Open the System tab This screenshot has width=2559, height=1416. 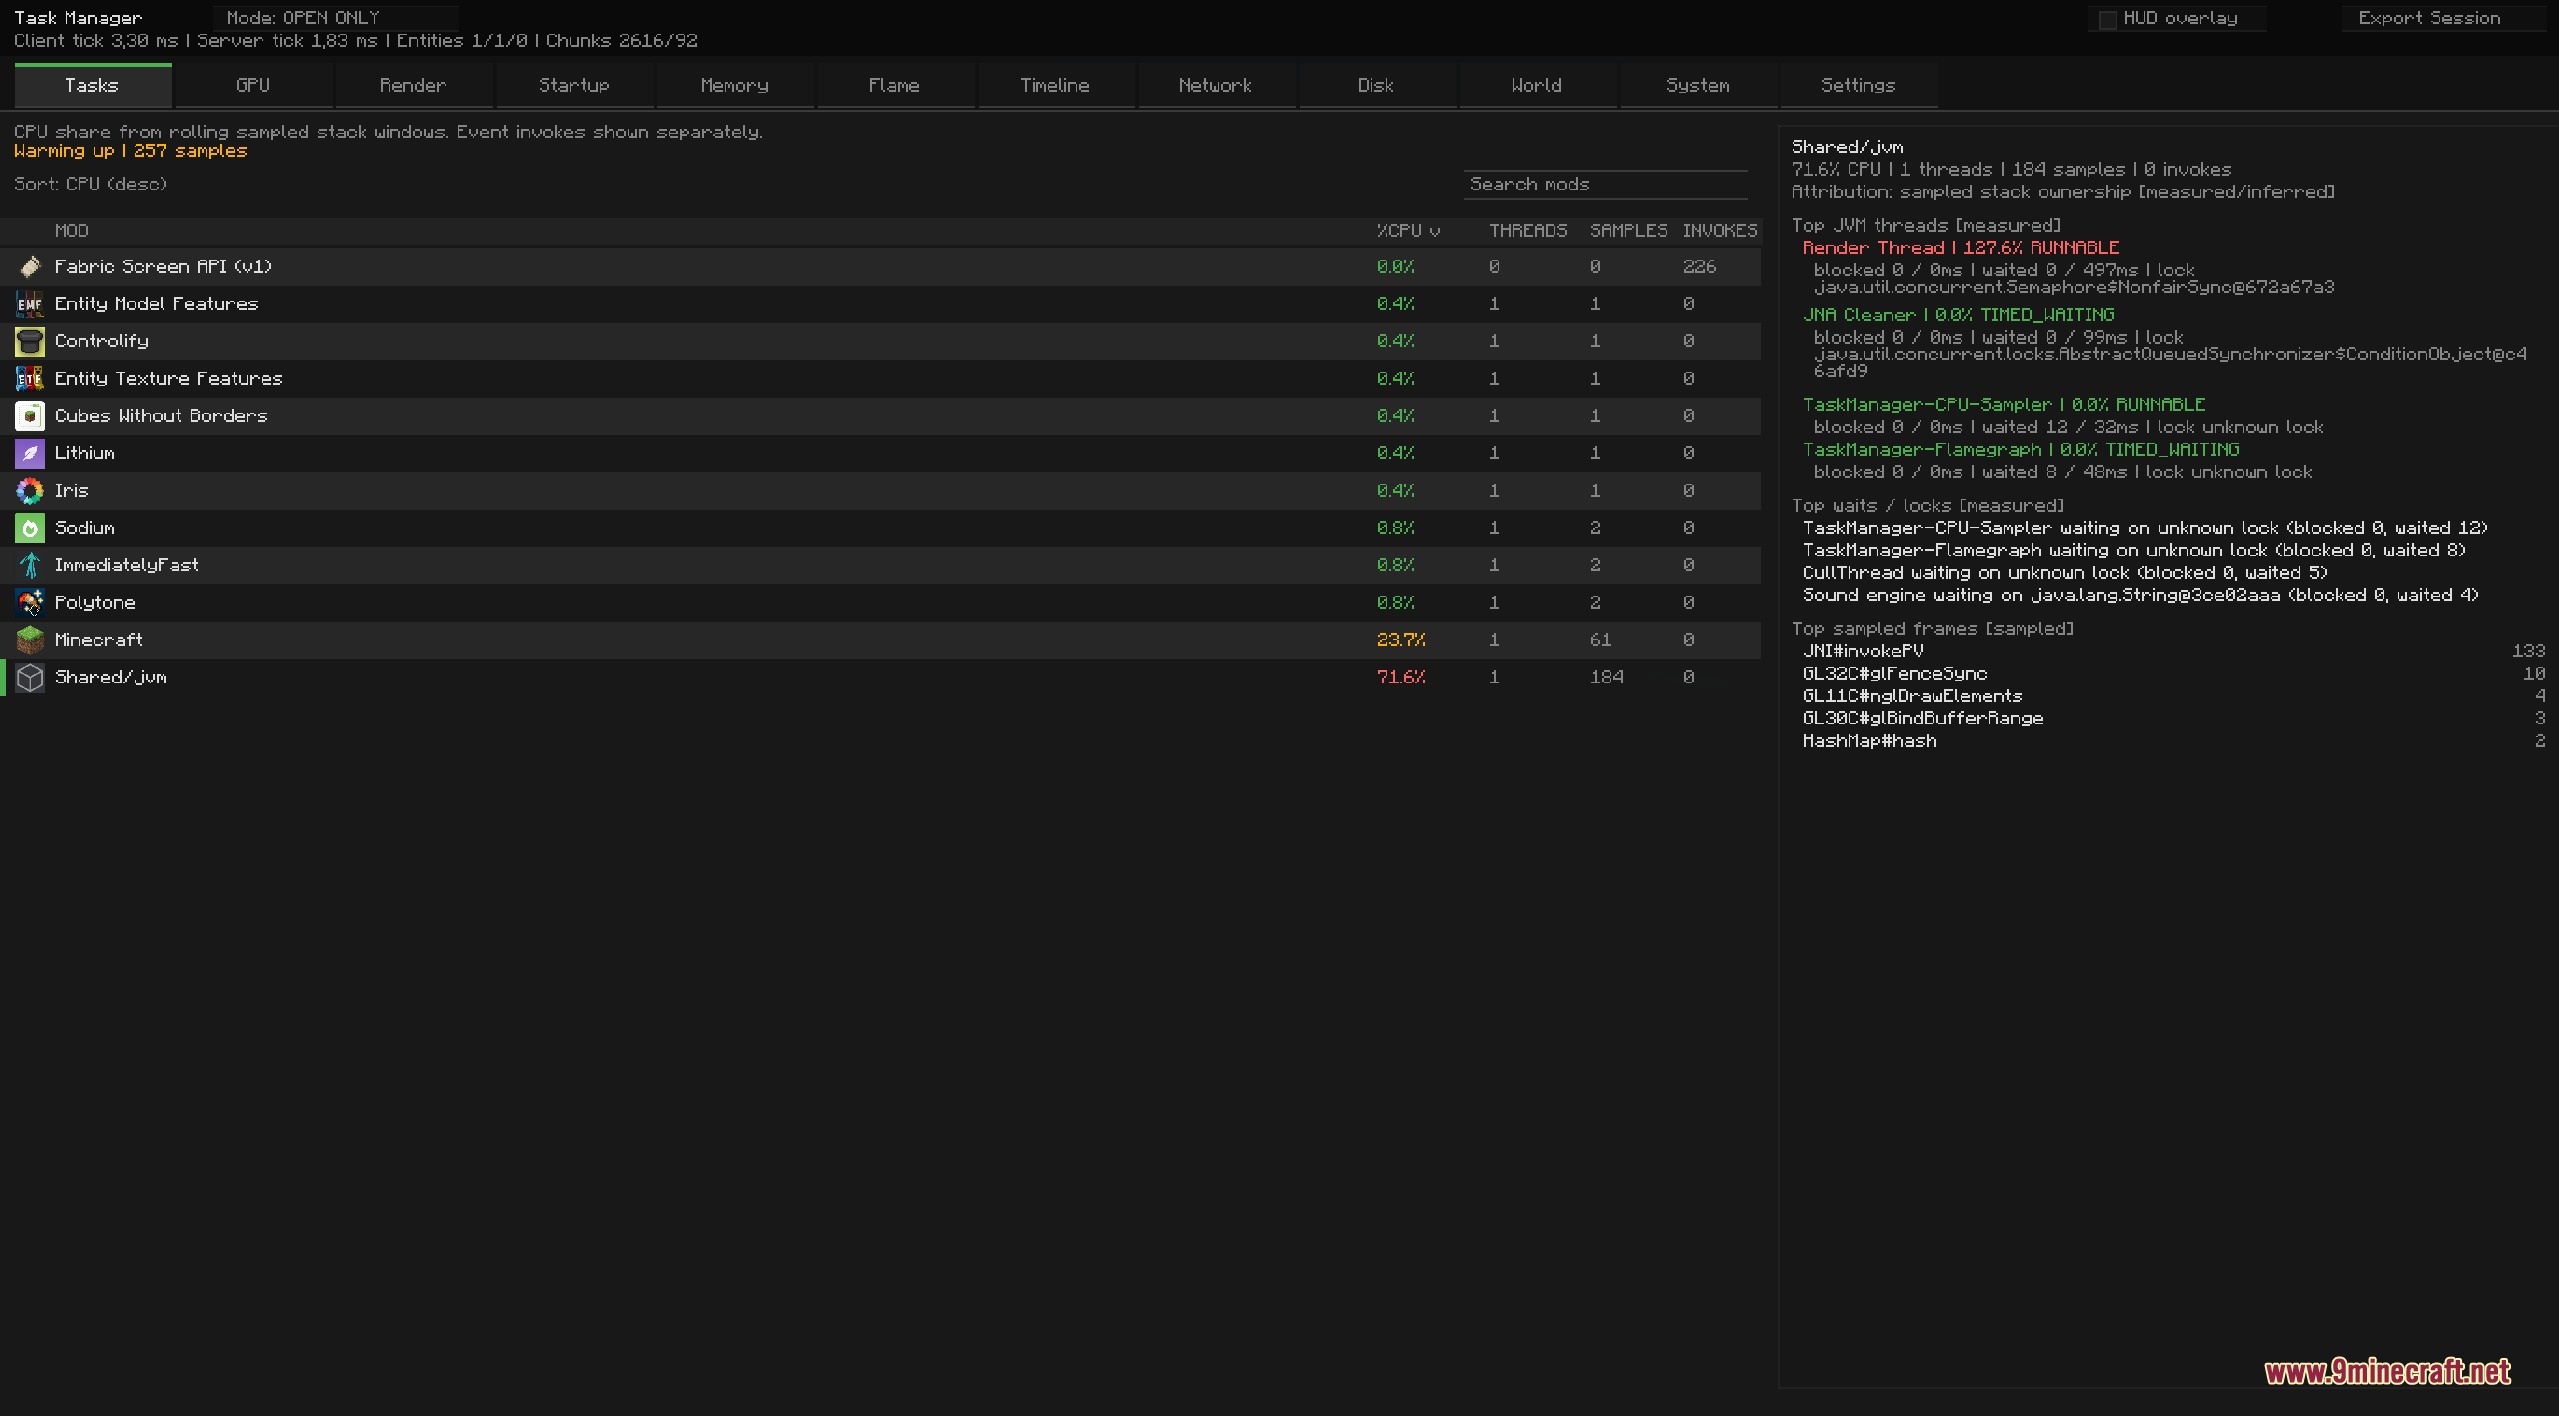(1698, 86)
